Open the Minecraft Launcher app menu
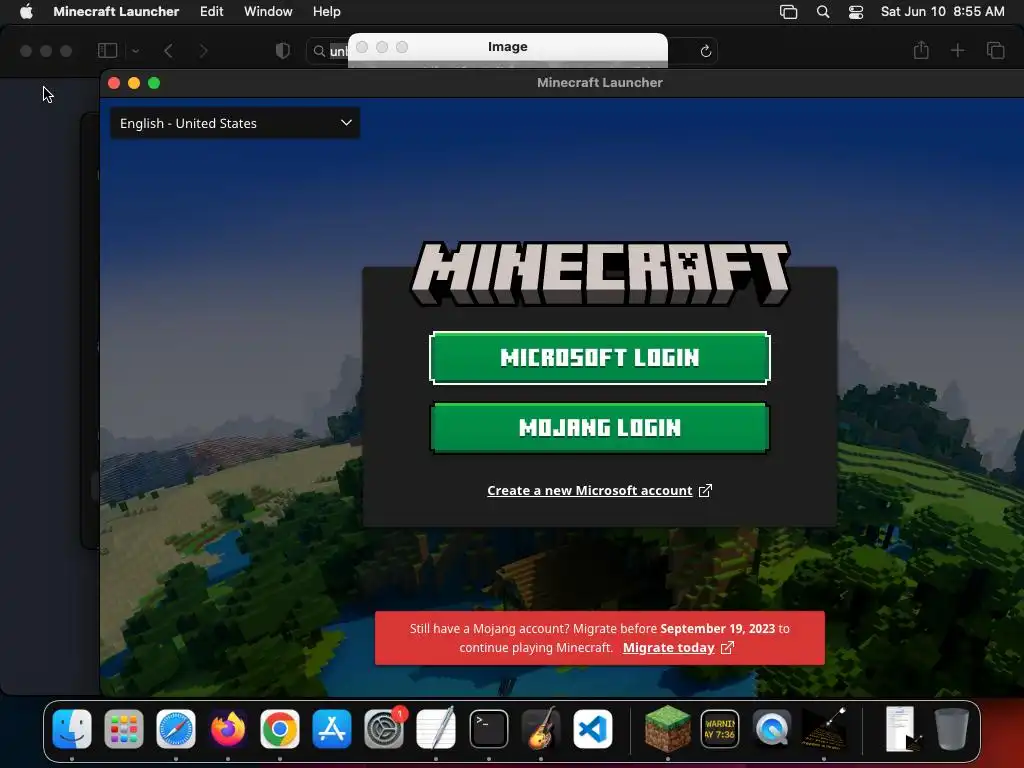The width and height of the screenshot is (1024, 768). coord(116,12)
